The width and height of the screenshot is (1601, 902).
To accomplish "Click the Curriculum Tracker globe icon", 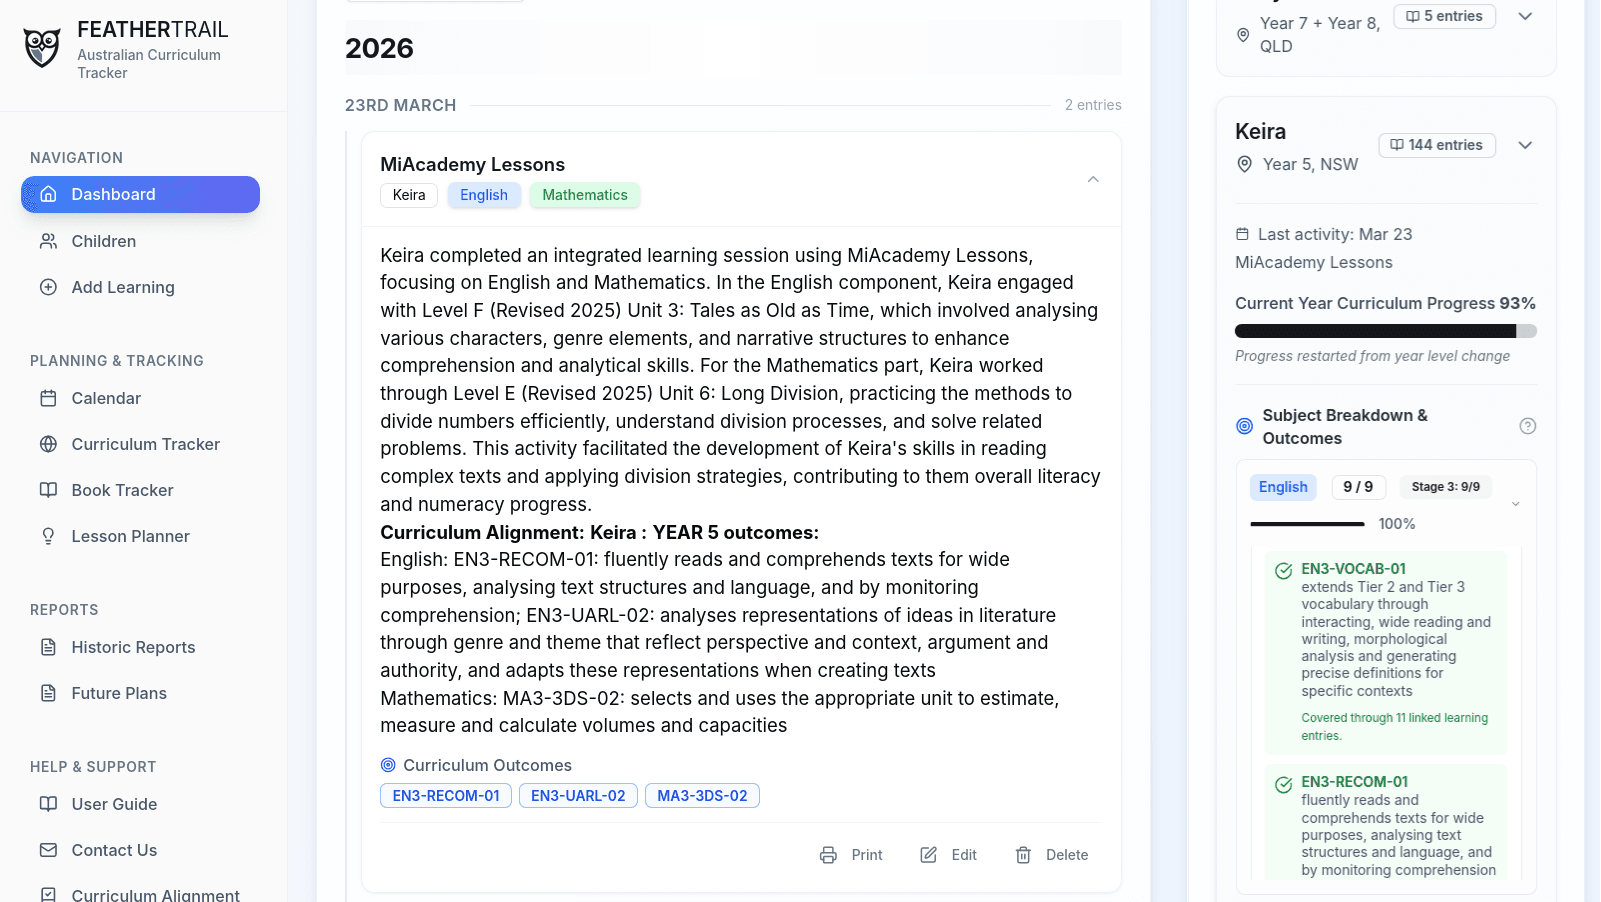I will [48, 444].
